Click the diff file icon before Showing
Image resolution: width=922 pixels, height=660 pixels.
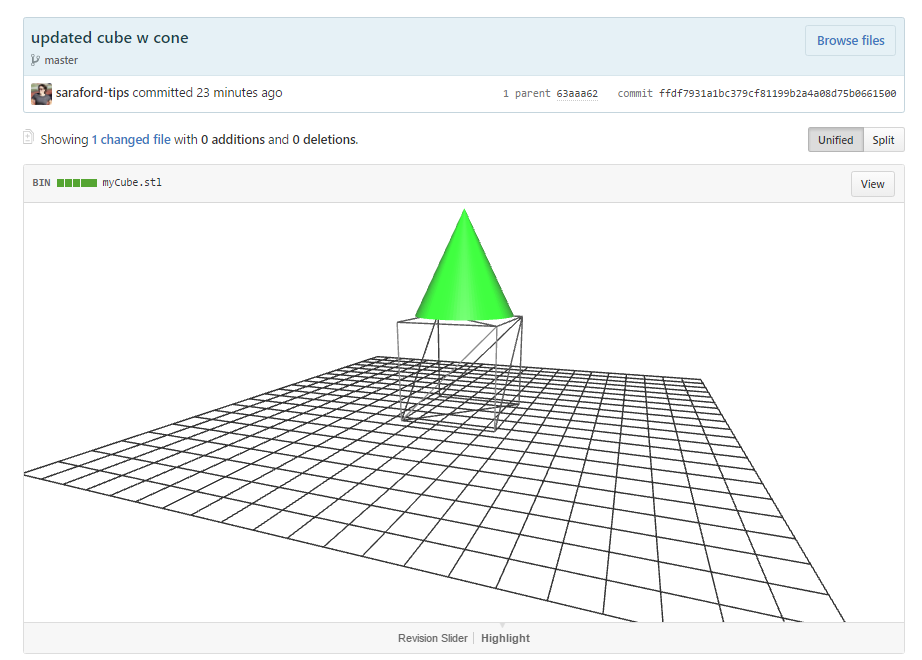29,138
